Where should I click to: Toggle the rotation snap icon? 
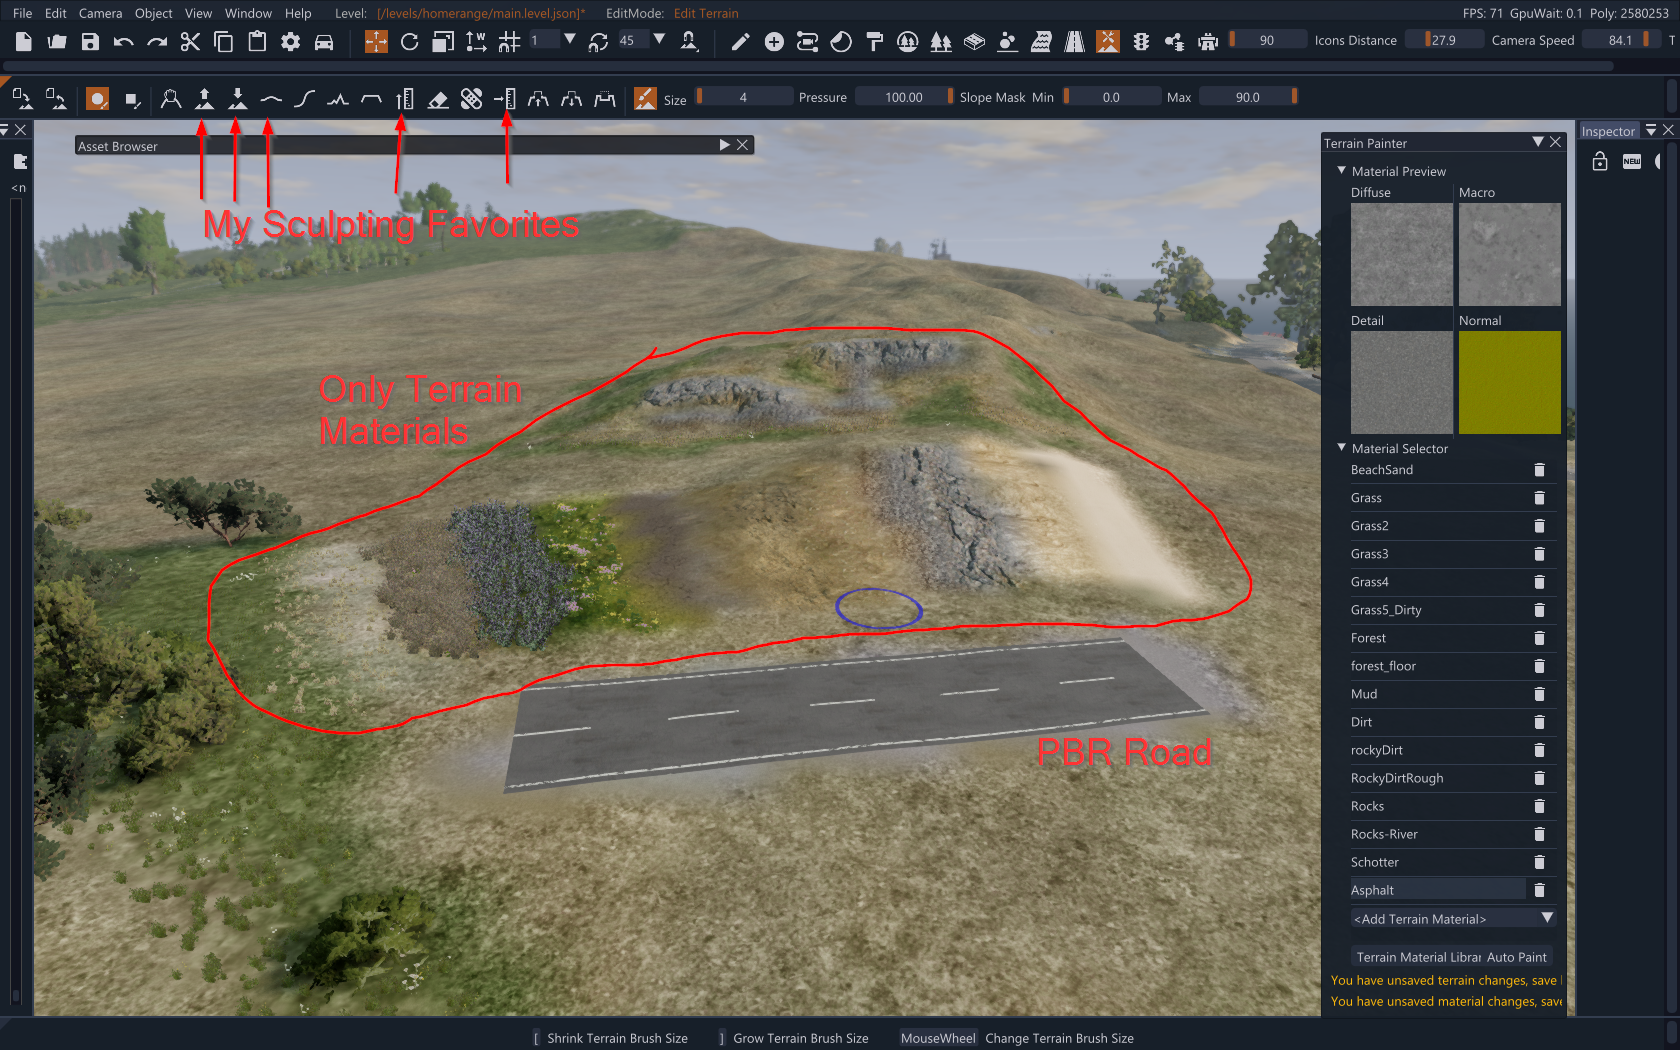598,41
